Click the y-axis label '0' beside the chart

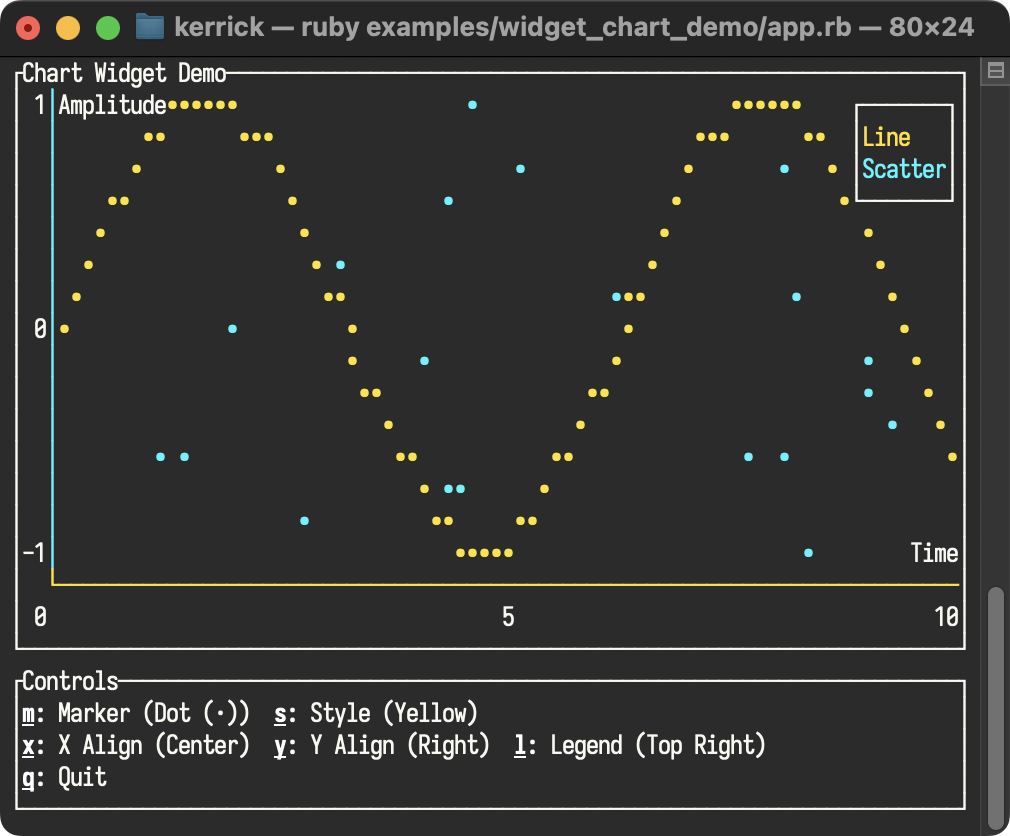point(40,329)
